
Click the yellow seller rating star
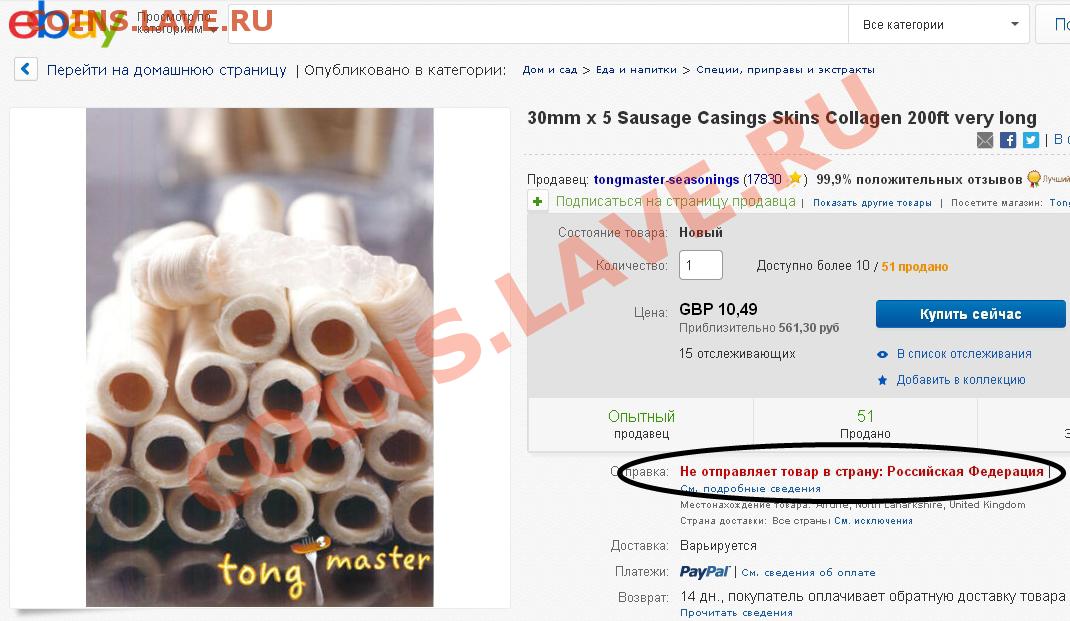coord(794,179)
